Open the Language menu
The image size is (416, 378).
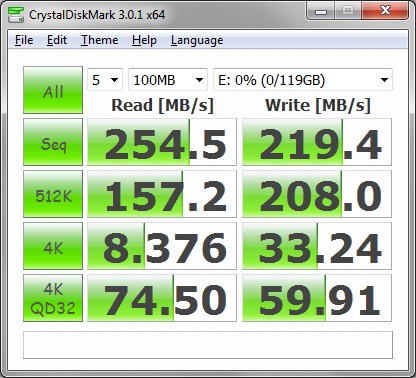pyautogui.click(x=197, y=40)
